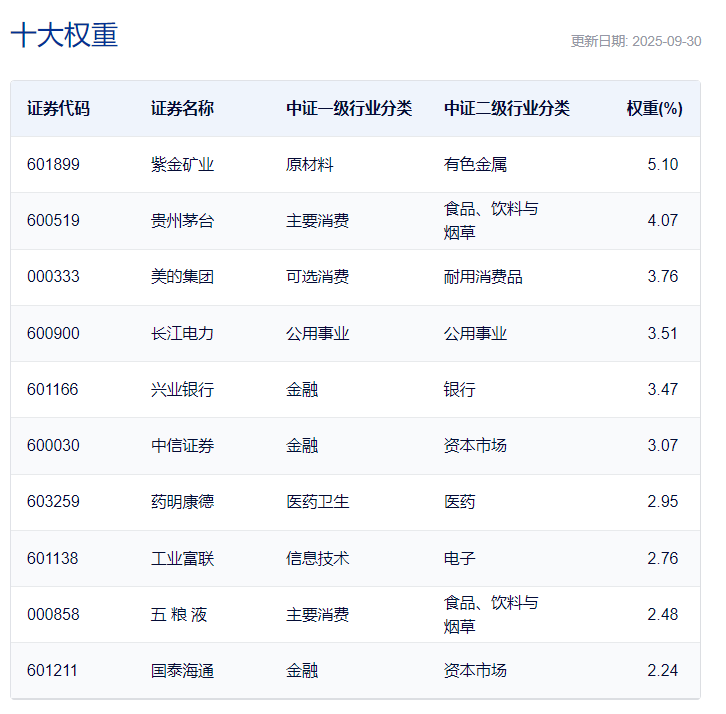Screen dimensions: 726x714
Task: Click the 证券名称 column header
Action: 182,108
